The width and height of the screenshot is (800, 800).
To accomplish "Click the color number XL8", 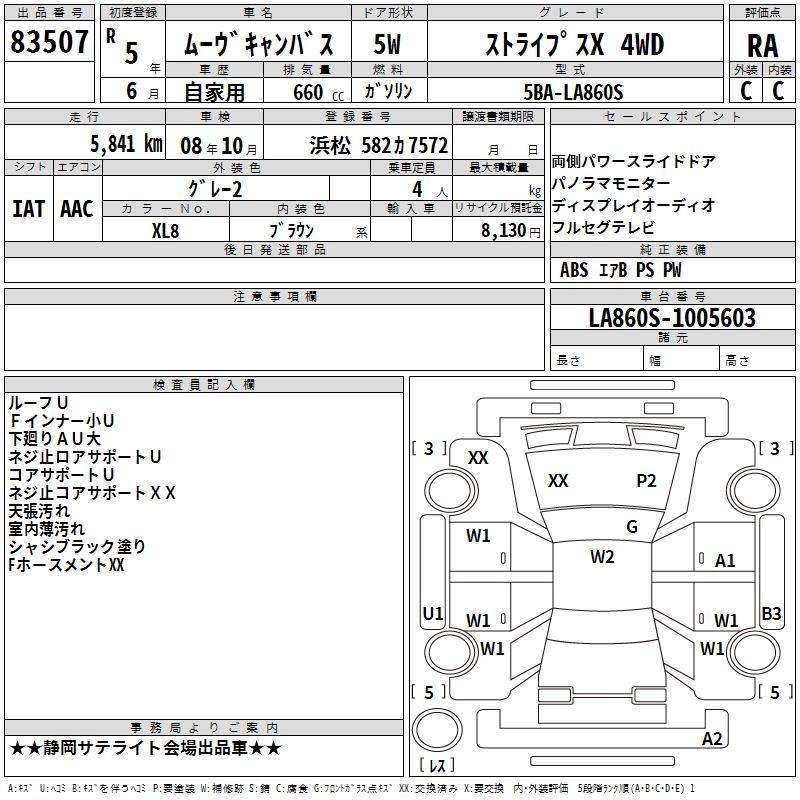I will click(x=165, y=231).
